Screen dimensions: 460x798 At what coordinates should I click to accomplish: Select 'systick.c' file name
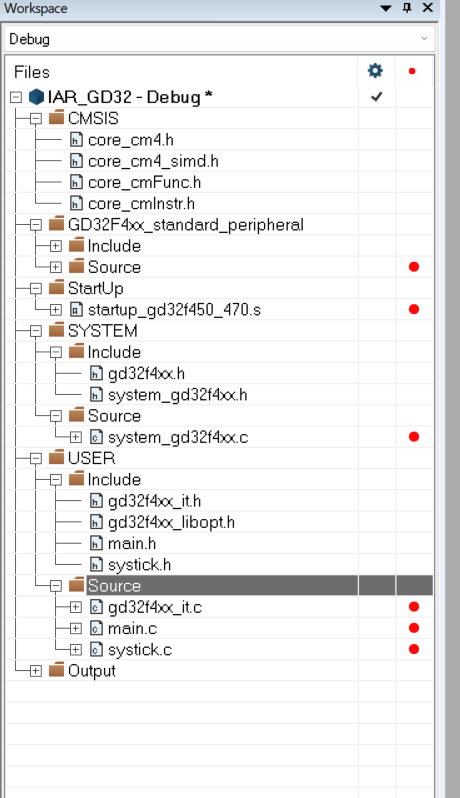click(140, 650)
